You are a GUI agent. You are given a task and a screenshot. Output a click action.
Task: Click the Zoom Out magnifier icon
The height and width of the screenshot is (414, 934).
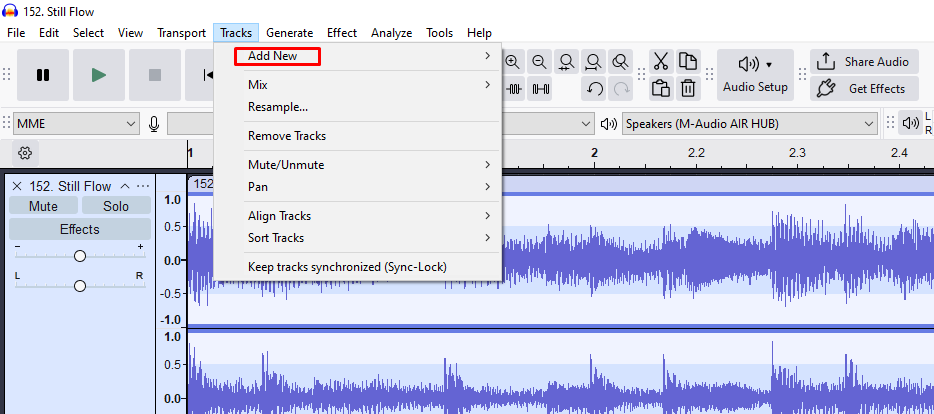[x=539, y=61]
